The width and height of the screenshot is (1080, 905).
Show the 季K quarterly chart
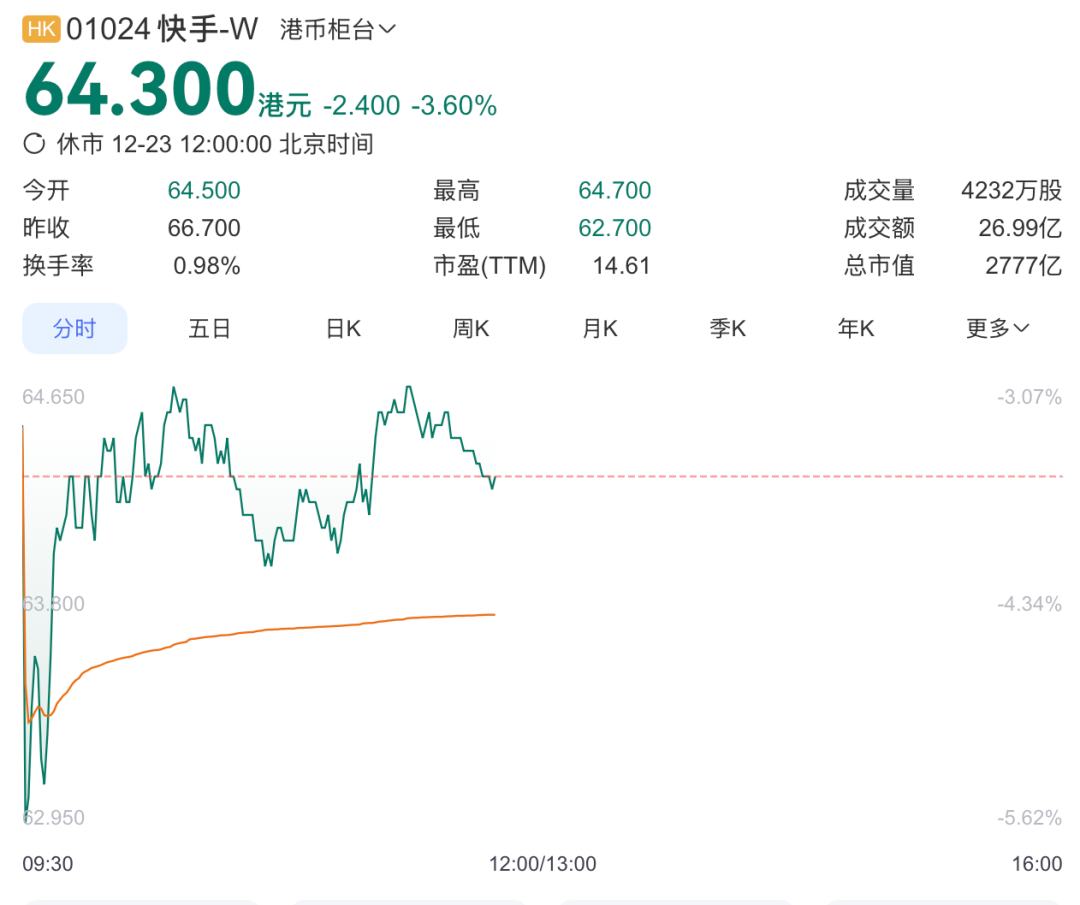728,329
